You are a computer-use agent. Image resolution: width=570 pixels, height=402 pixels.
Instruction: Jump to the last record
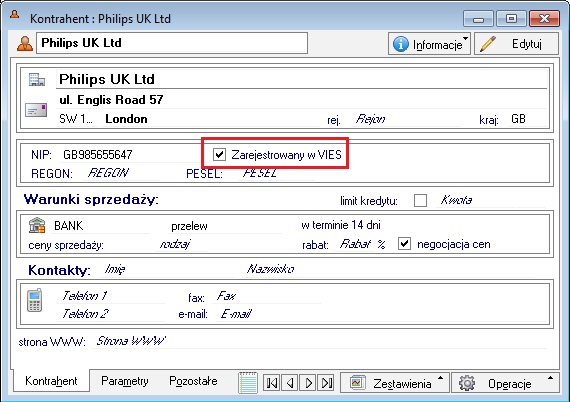click(x=326, y=383)
